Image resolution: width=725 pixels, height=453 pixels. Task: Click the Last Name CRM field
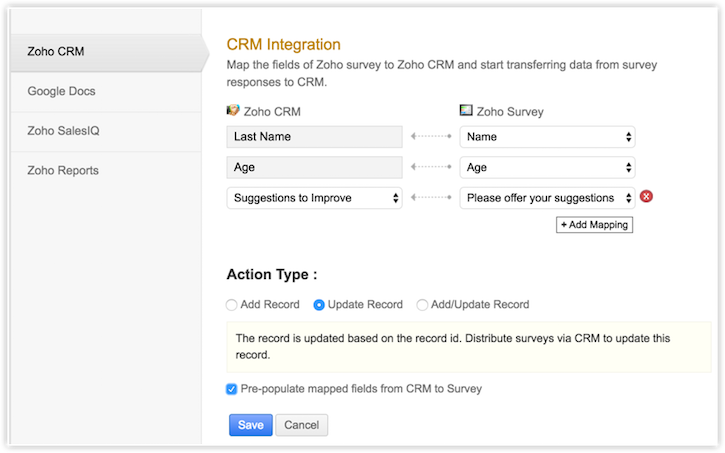click(314, 137)
